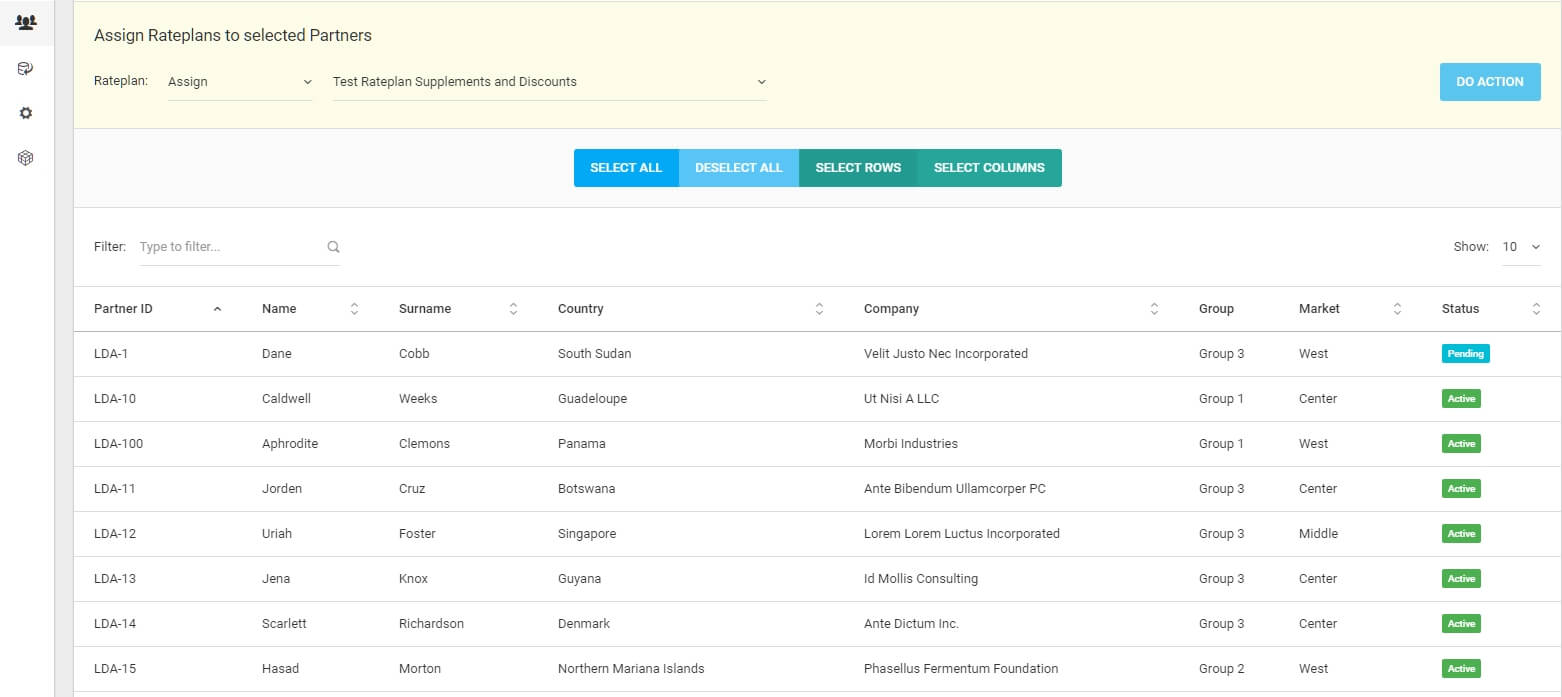Switch to SELECT COLUMNS mode
This screenshot has height=697, width=1562.
click(x=989, y=168)
